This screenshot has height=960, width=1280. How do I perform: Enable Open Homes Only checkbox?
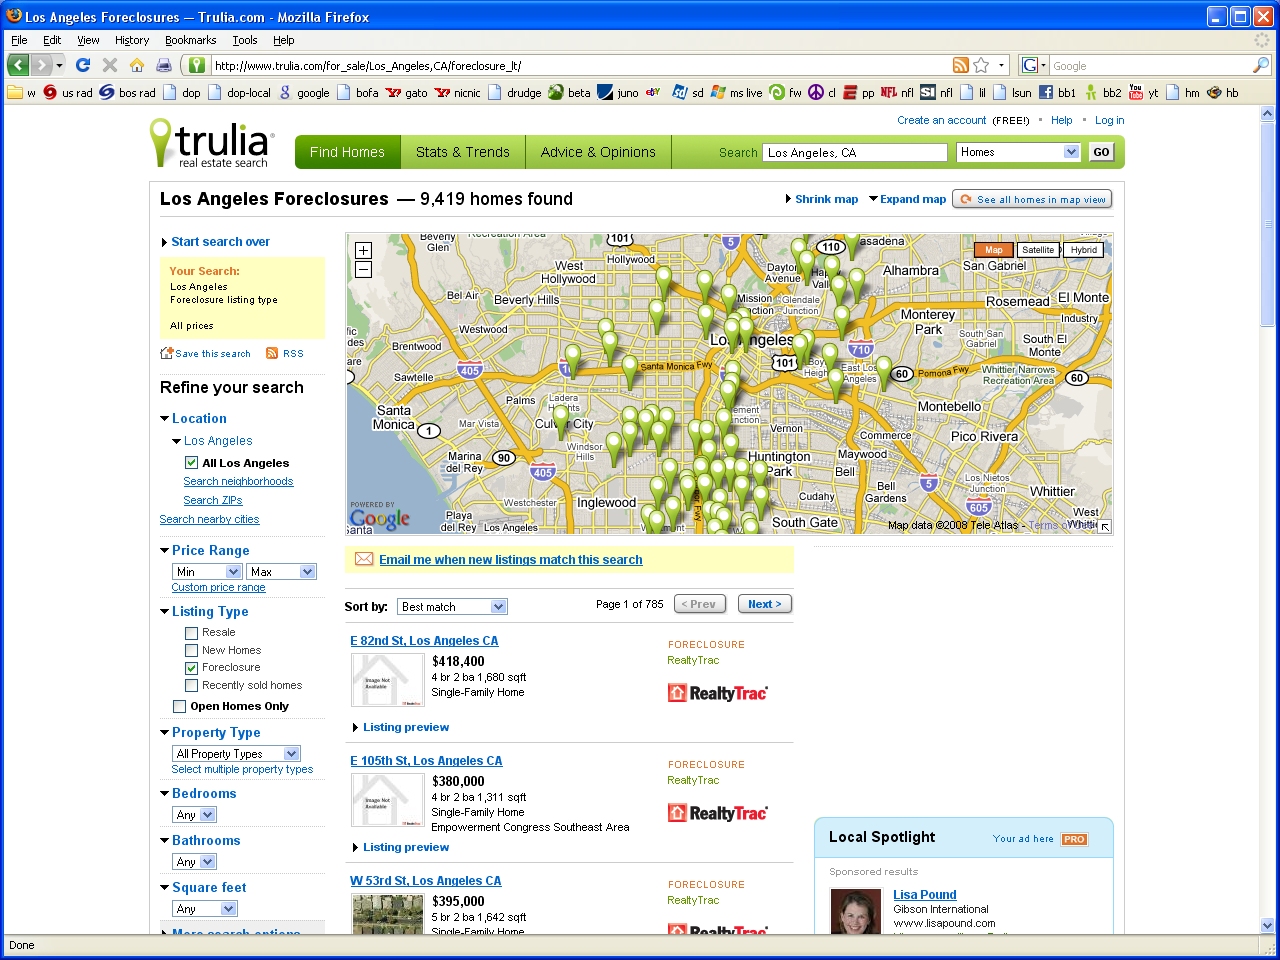pos(179,706)
